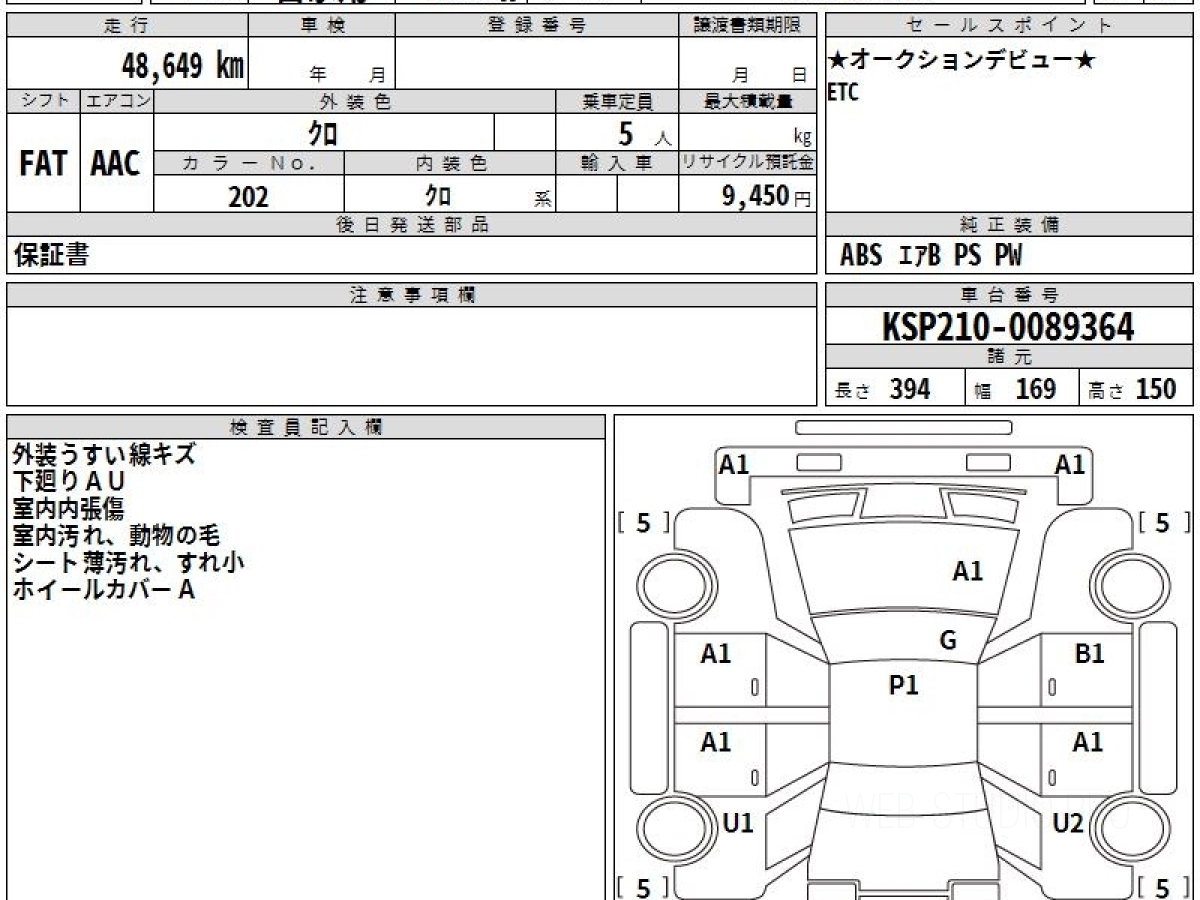Select the 下廻りAU inspector note
This screenshot has height=900, width=1200.
tap(69, 481)
